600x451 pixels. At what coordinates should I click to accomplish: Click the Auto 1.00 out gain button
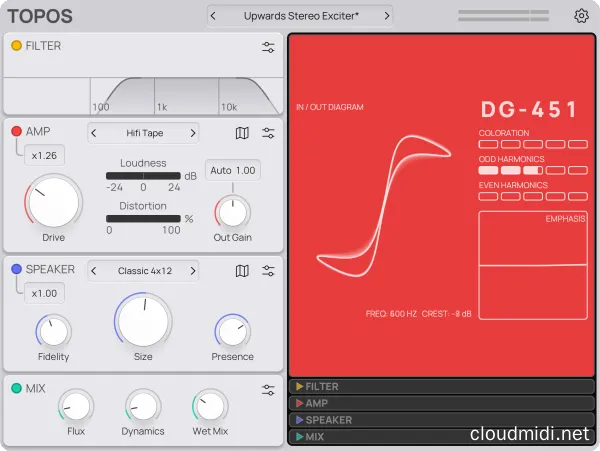coord(232,170)
